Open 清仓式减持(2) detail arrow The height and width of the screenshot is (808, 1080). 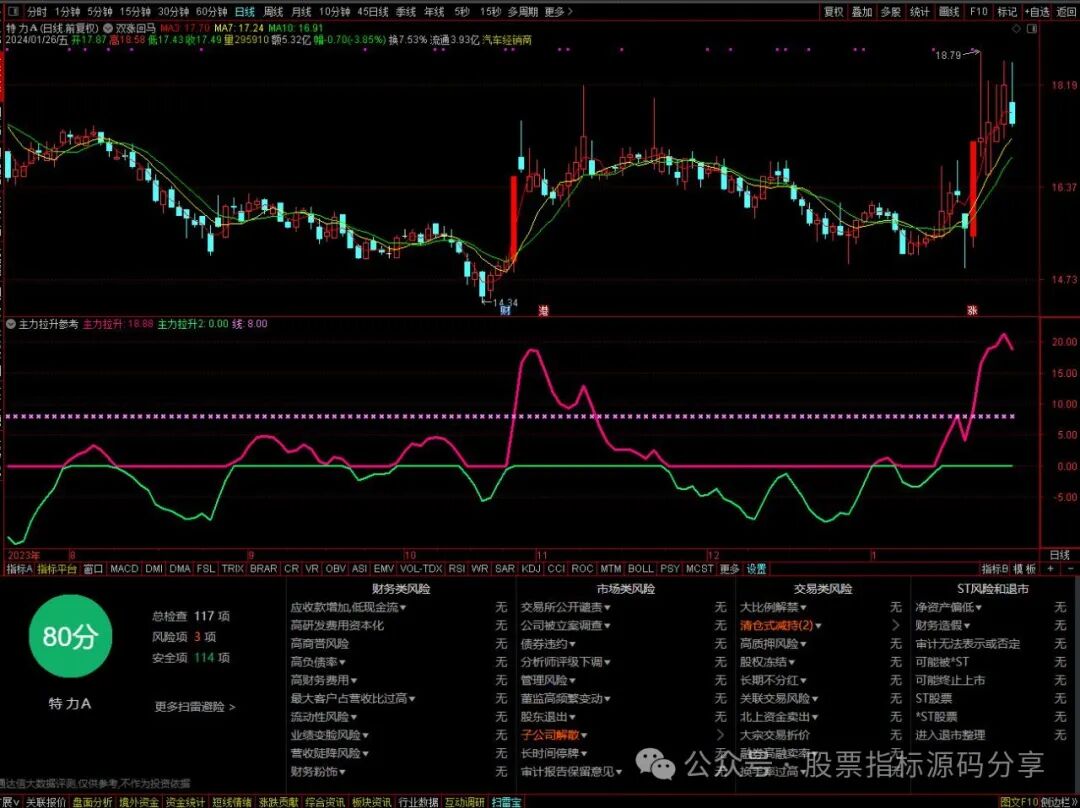point(895,625)
